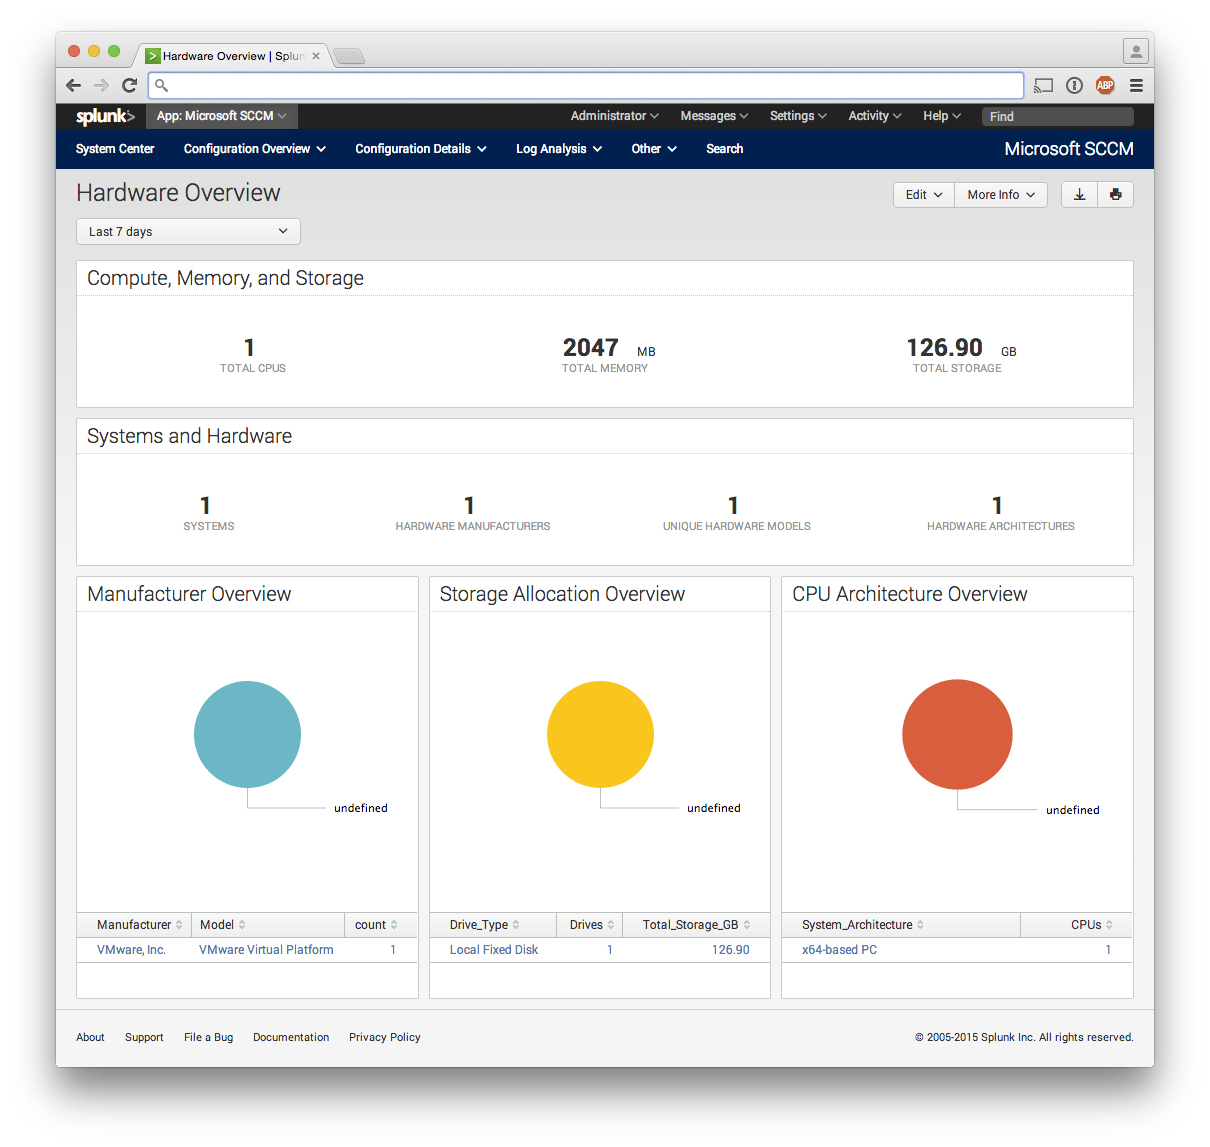The width and height of the screenshot is (1210, 1147).
Task: Open the Help dropdown
Action: pos(942,116)
